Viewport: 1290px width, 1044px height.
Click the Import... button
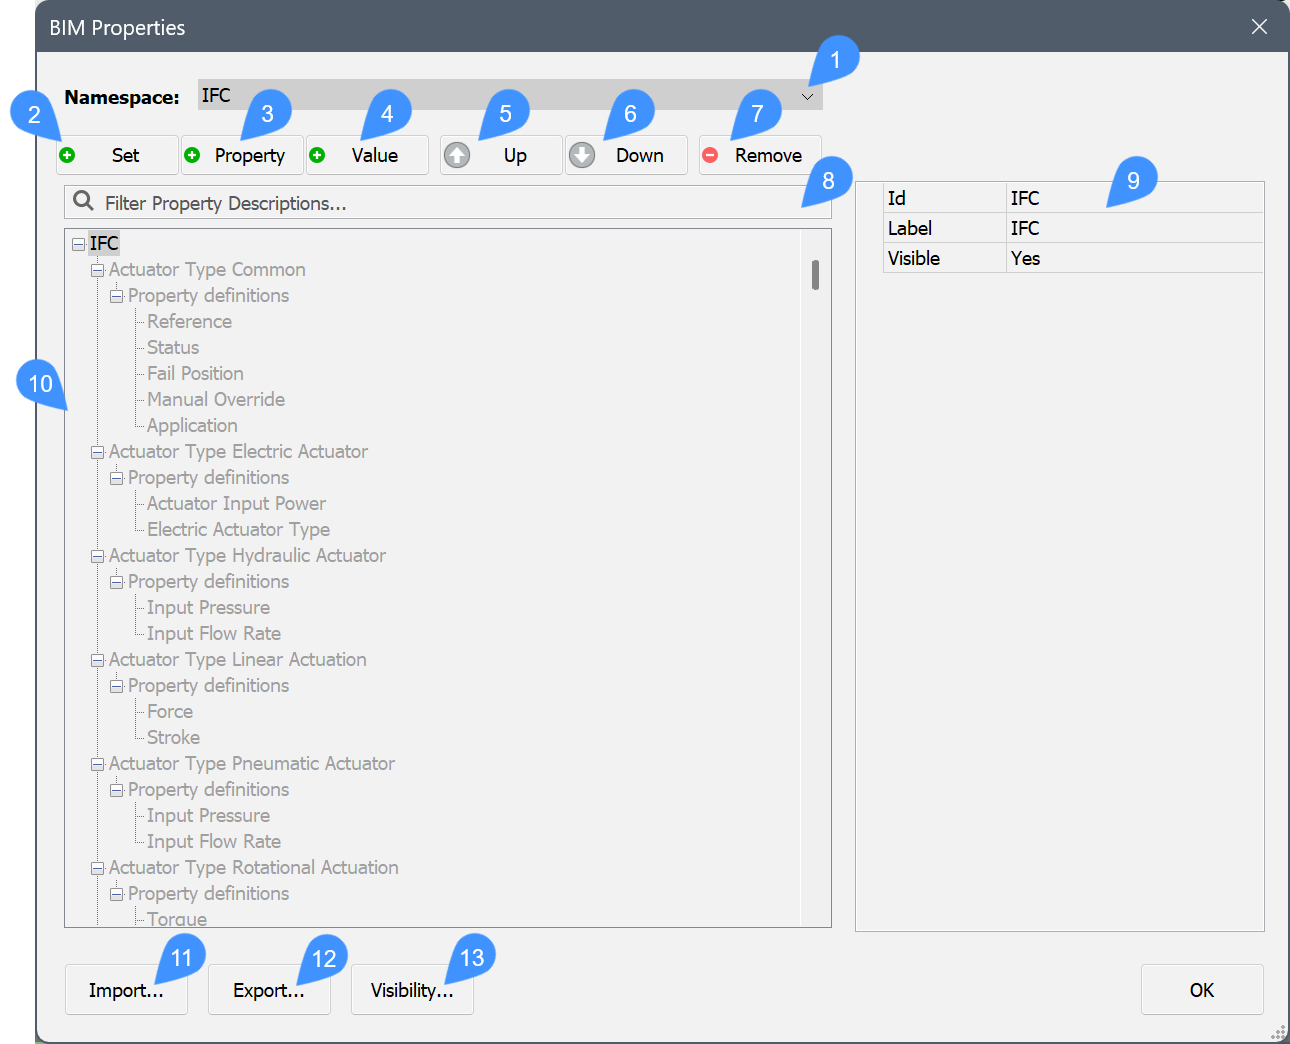coord(126,990)
